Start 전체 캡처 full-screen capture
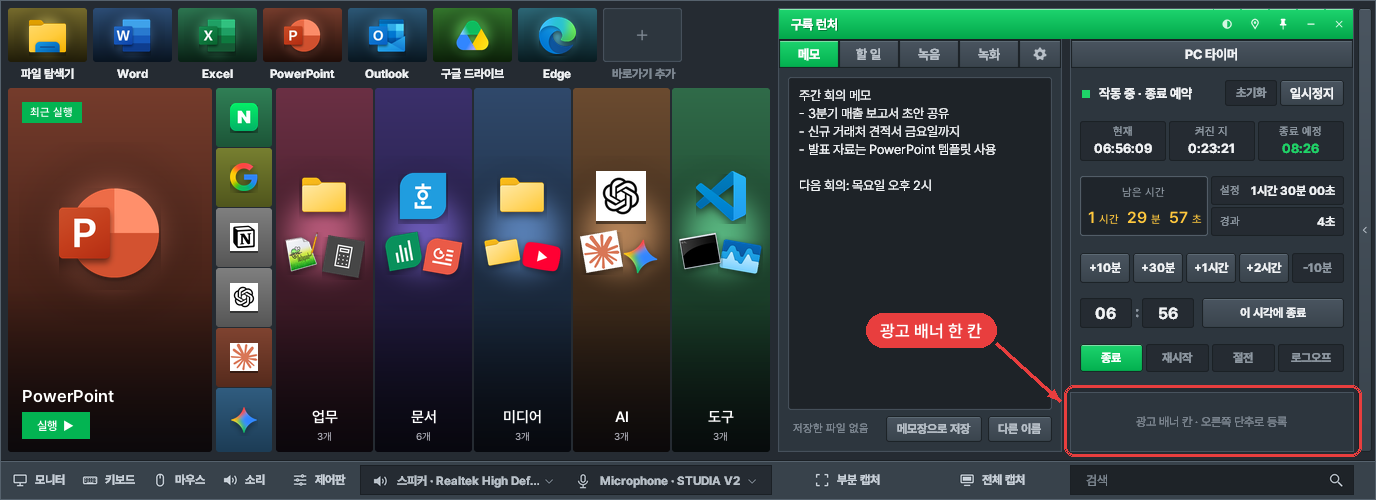 [x=992, y=480]
